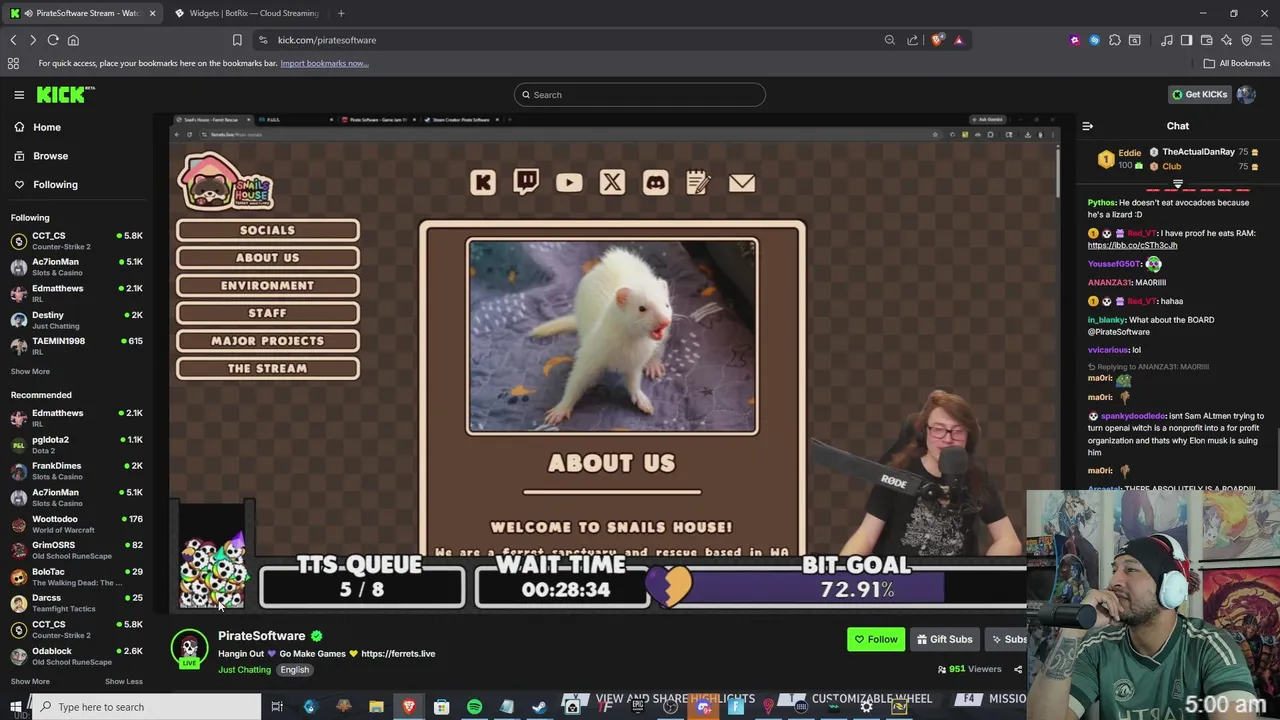Viewport: 1280px width, 720px height.
Task: Expand Following list with Show More
Action: 30,371
